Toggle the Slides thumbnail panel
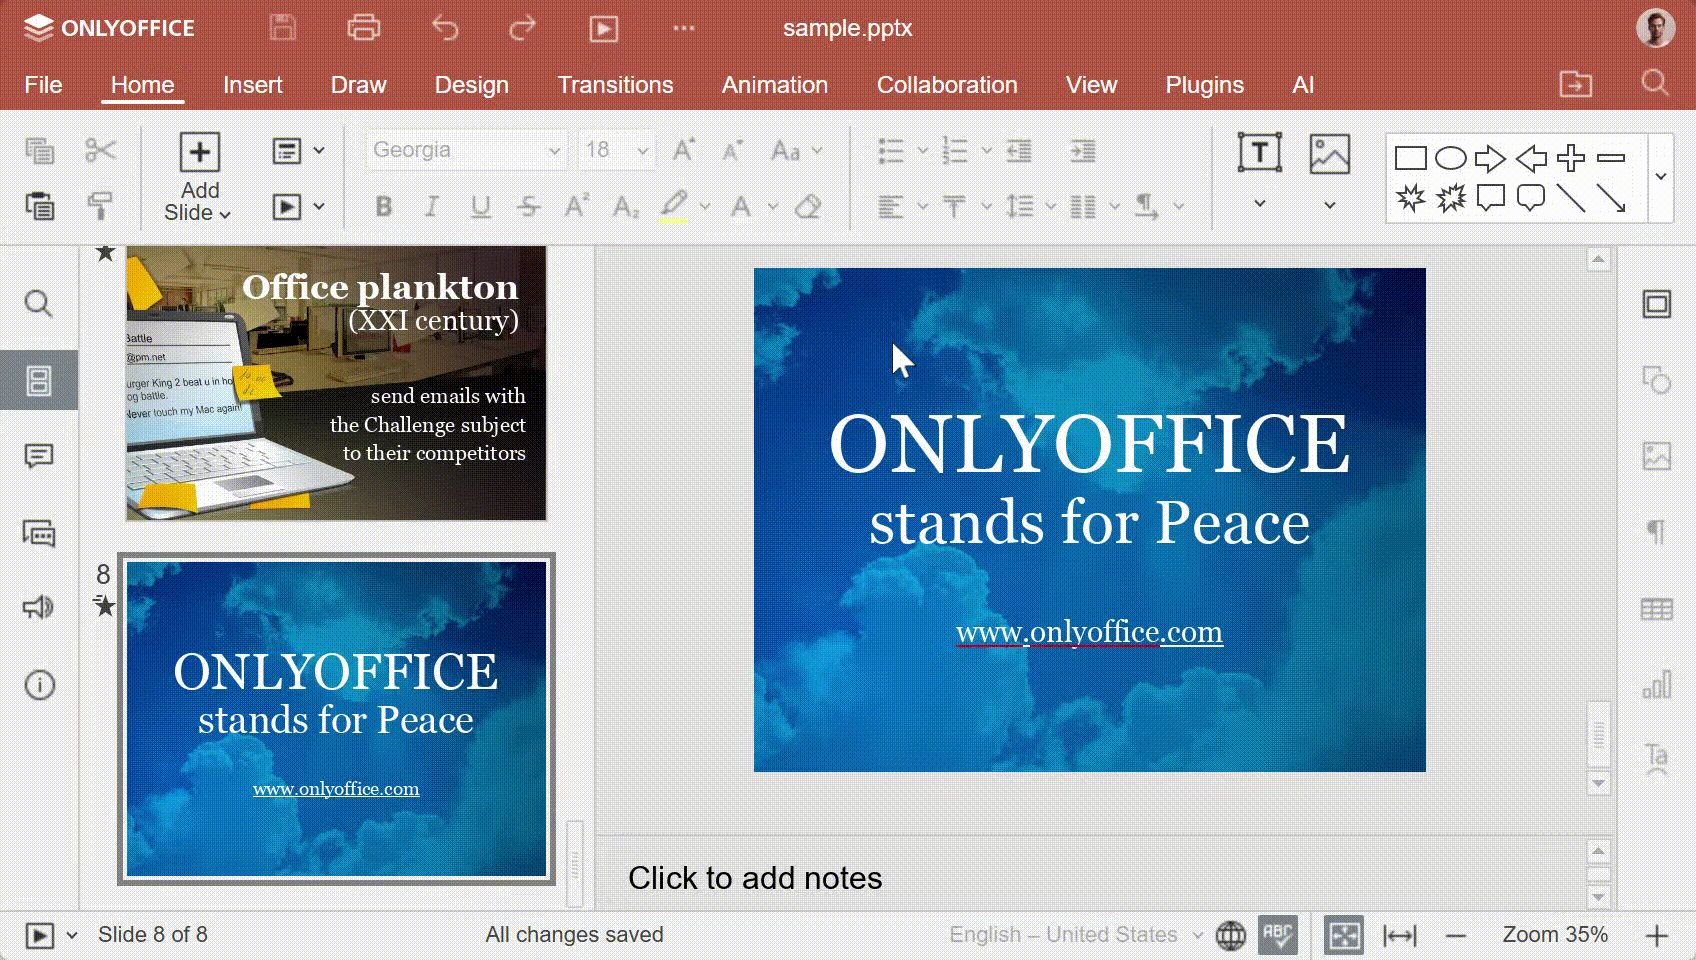This screenshot has height=960, width=1696. 39,380
